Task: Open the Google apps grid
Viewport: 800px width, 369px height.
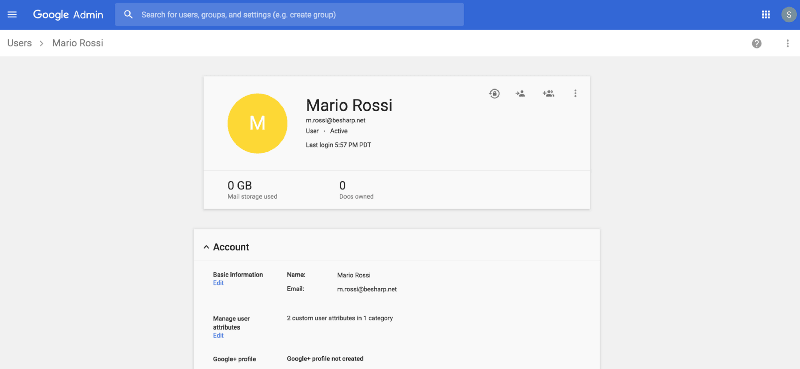Action: coord(766,15)
